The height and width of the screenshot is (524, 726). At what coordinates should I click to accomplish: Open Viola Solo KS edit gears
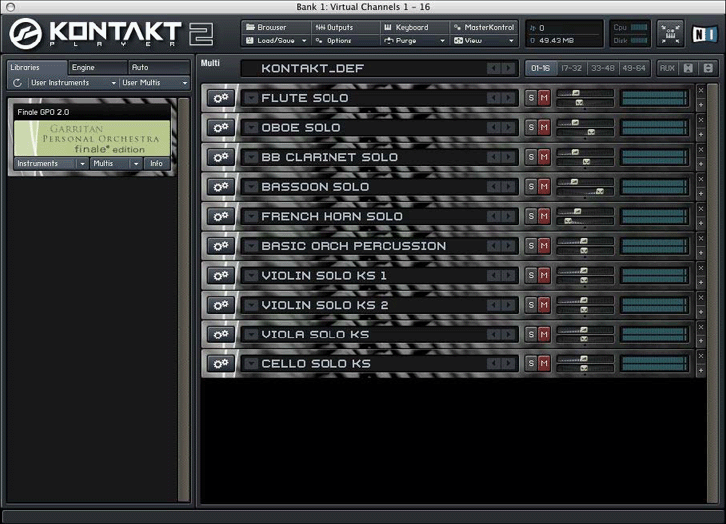220,335
